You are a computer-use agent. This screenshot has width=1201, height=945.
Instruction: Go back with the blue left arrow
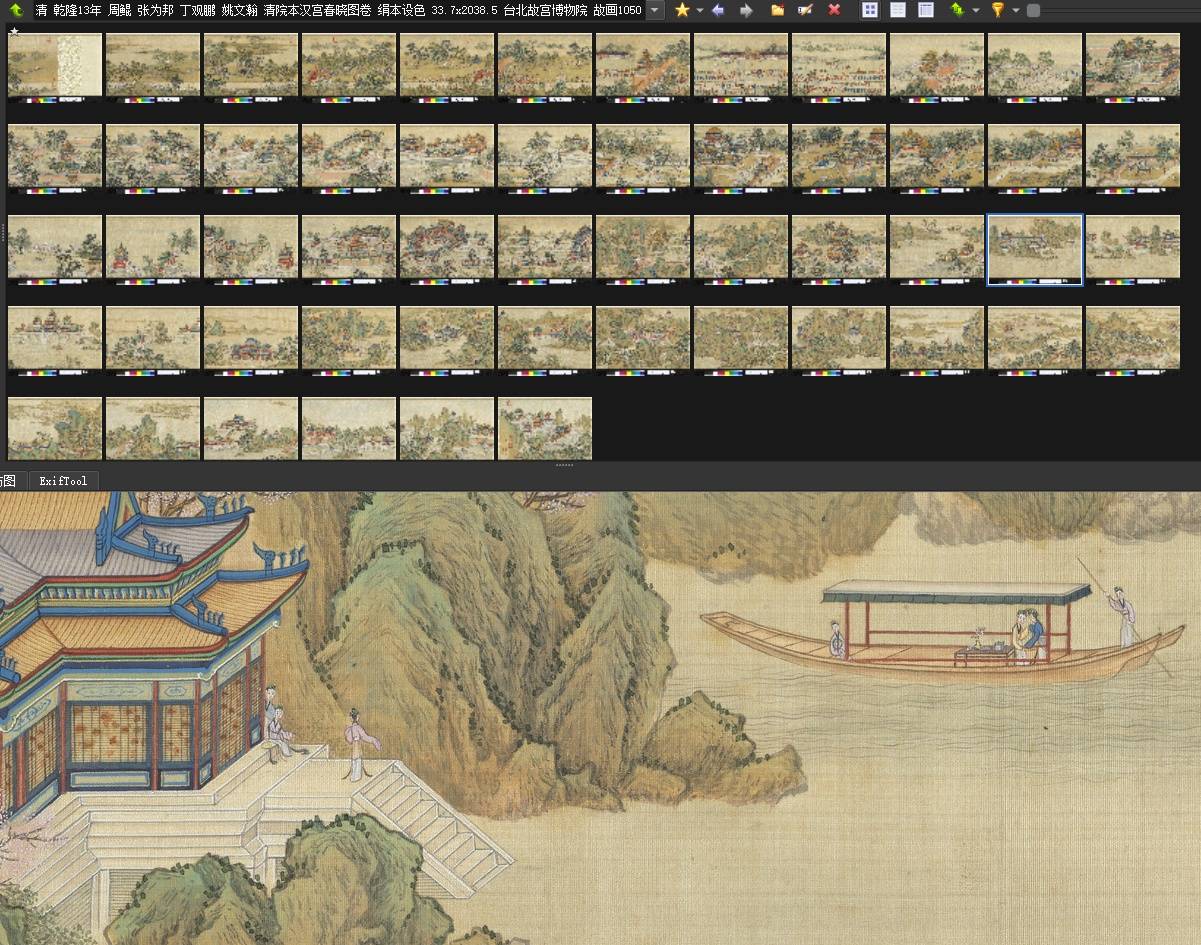tap(718, 10)
